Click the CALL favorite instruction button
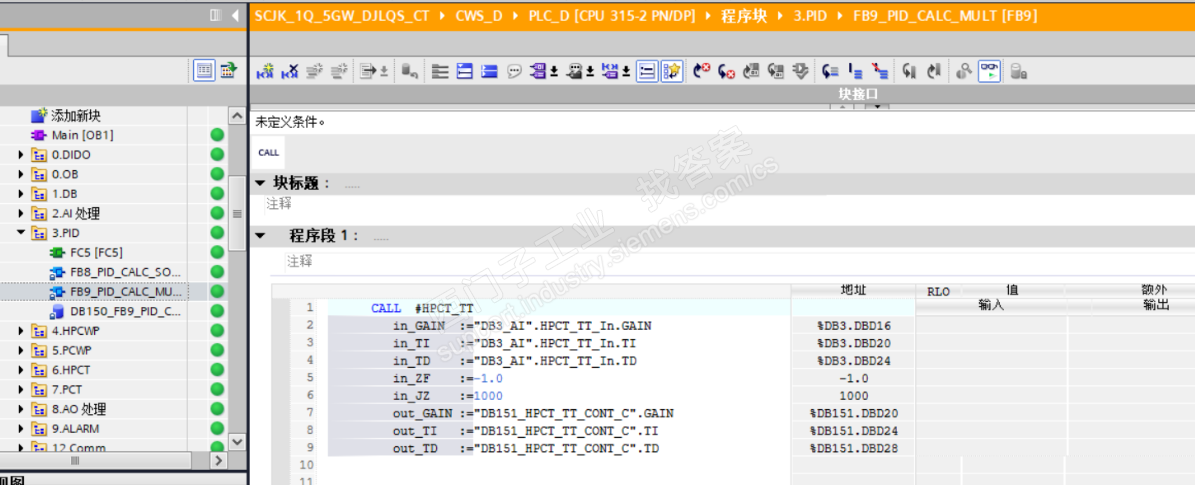 tap(268, 153)
